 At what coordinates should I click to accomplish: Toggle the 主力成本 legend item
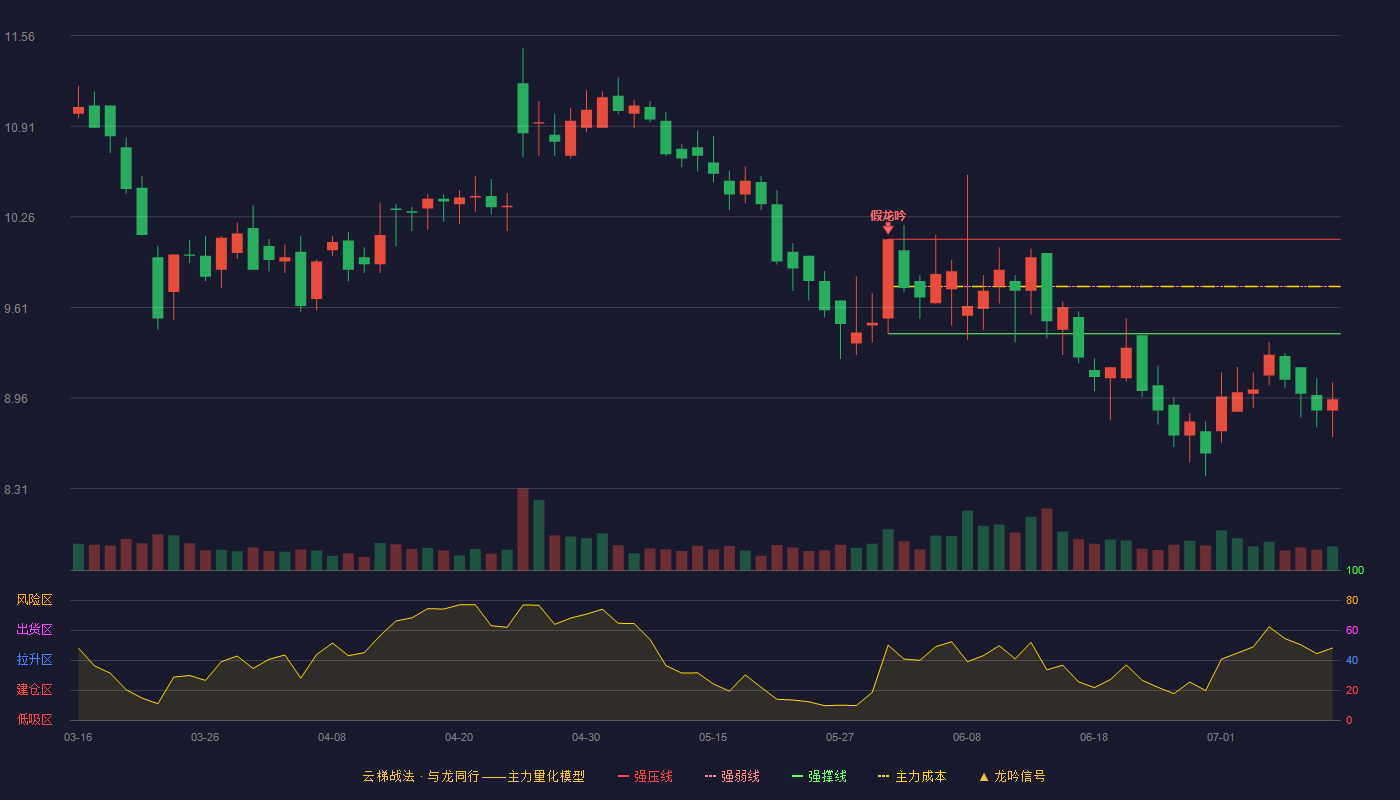[911, 776]
